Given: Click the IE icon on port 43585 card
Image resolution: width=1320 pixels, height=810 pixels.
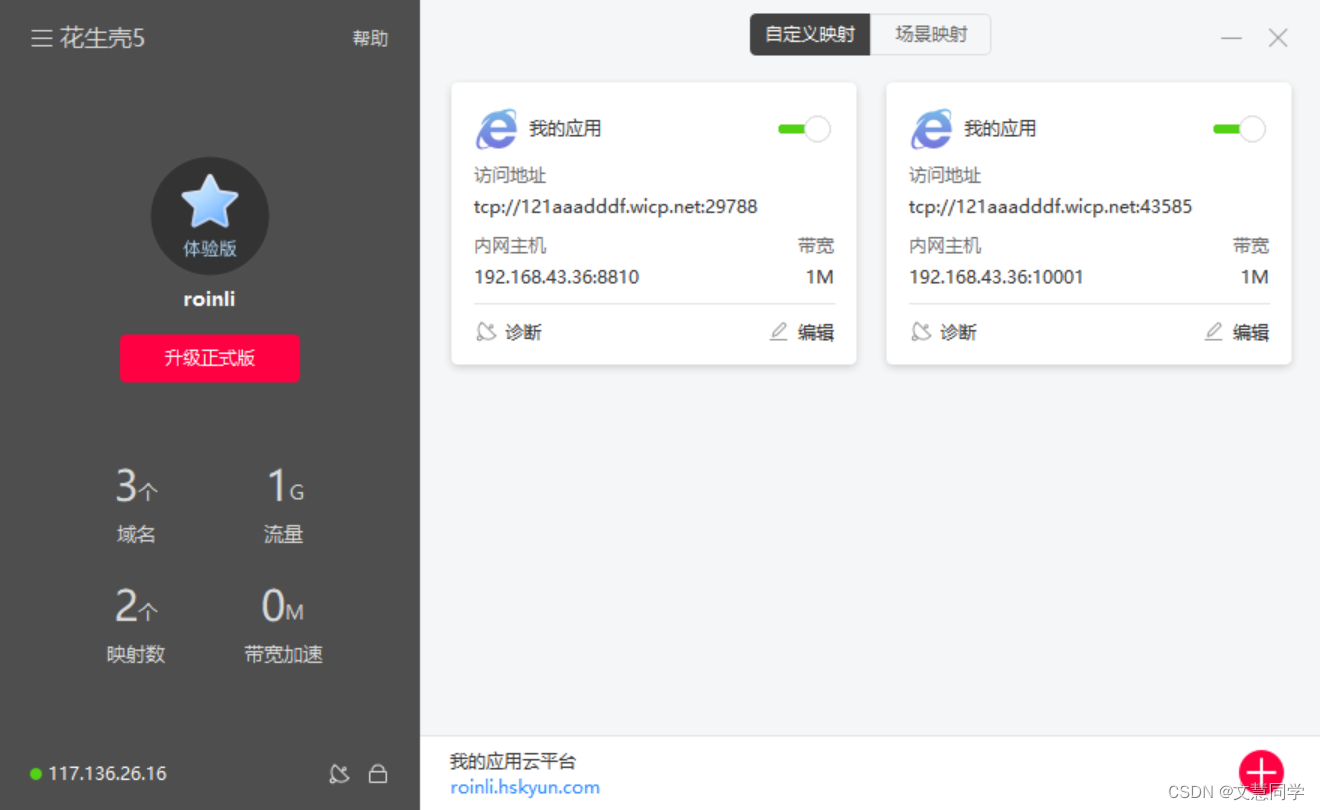Looking at the screenshot, I should click(931, 129).
